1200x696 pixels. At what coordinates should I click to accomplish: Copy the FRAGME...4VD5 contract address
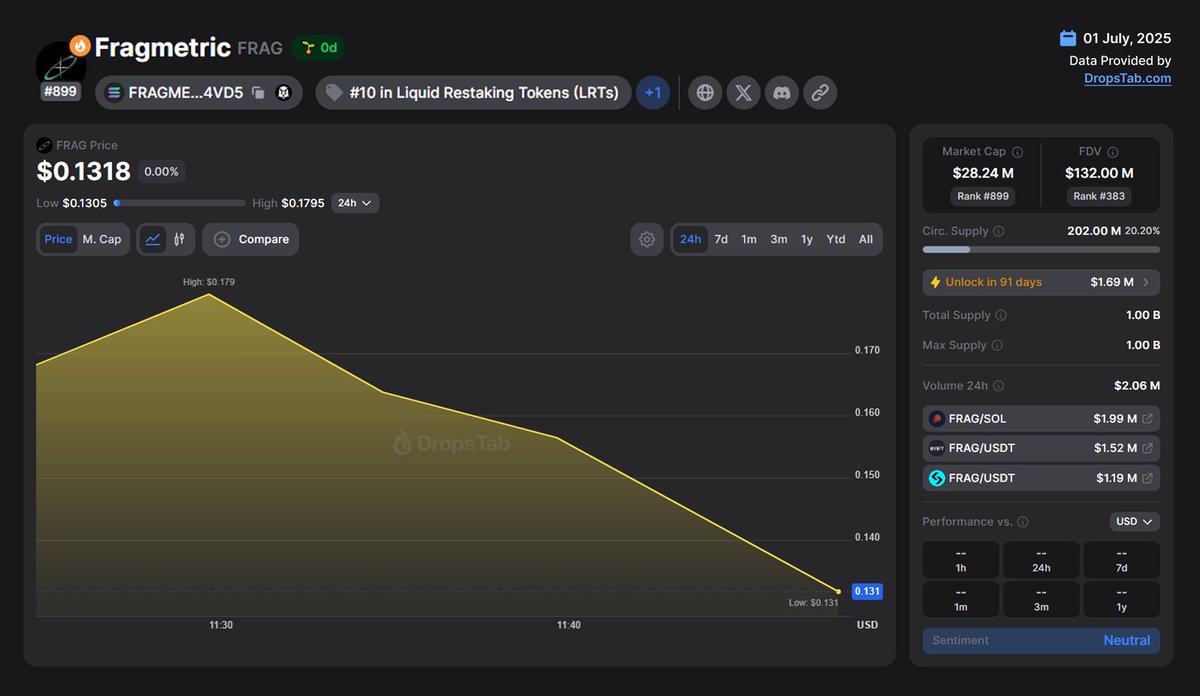[258, 93]
